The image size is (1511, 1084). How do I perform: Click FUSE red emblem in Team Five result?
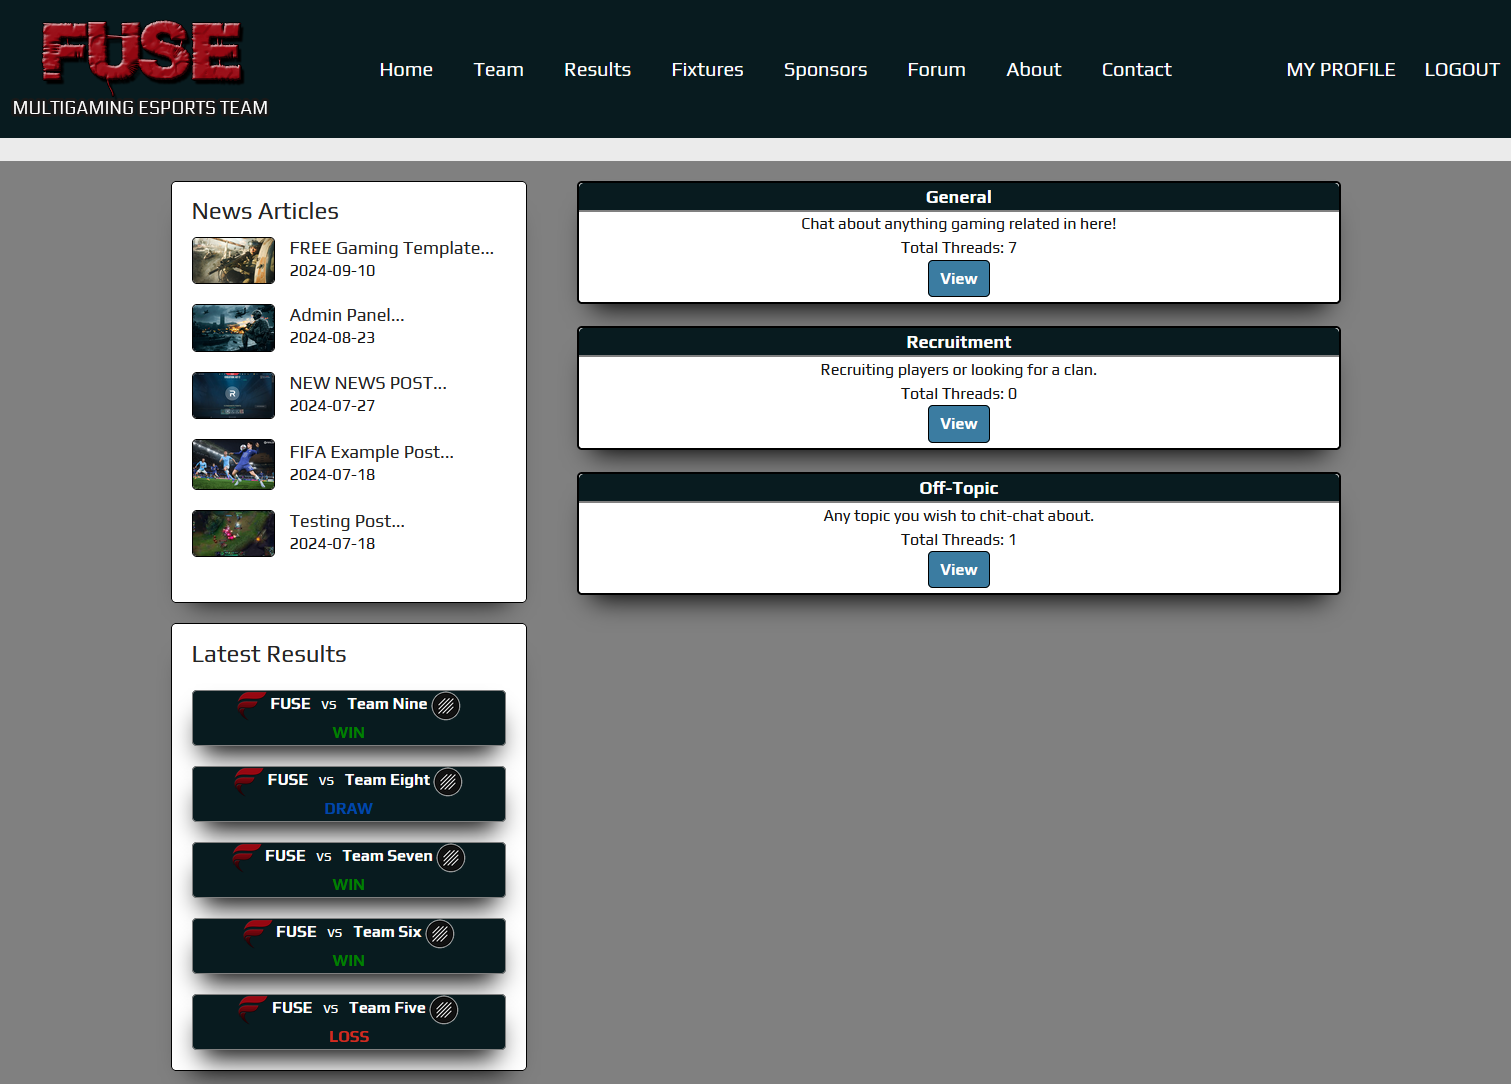tap(252, 1009)
